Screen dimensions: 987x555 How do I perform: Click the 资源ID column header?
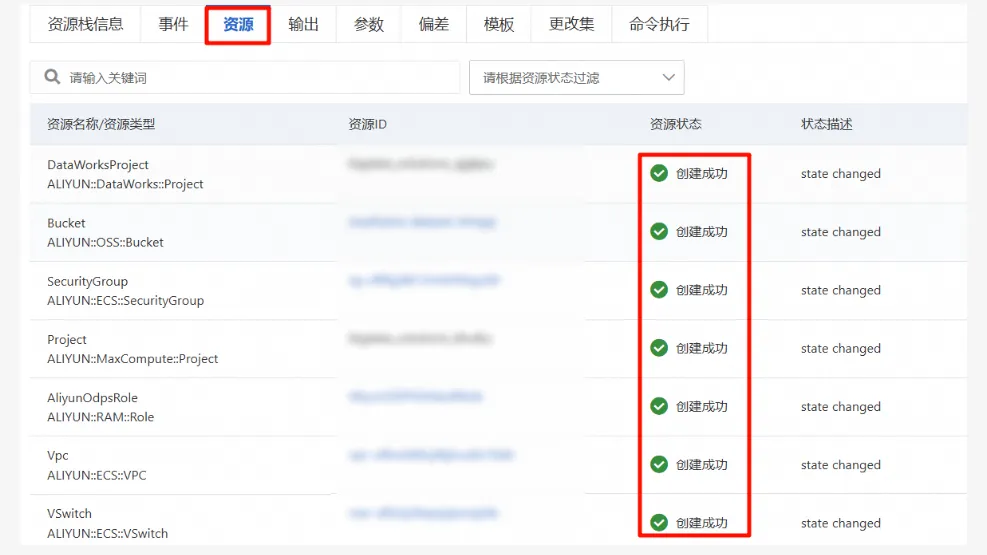tap(368, 124)
